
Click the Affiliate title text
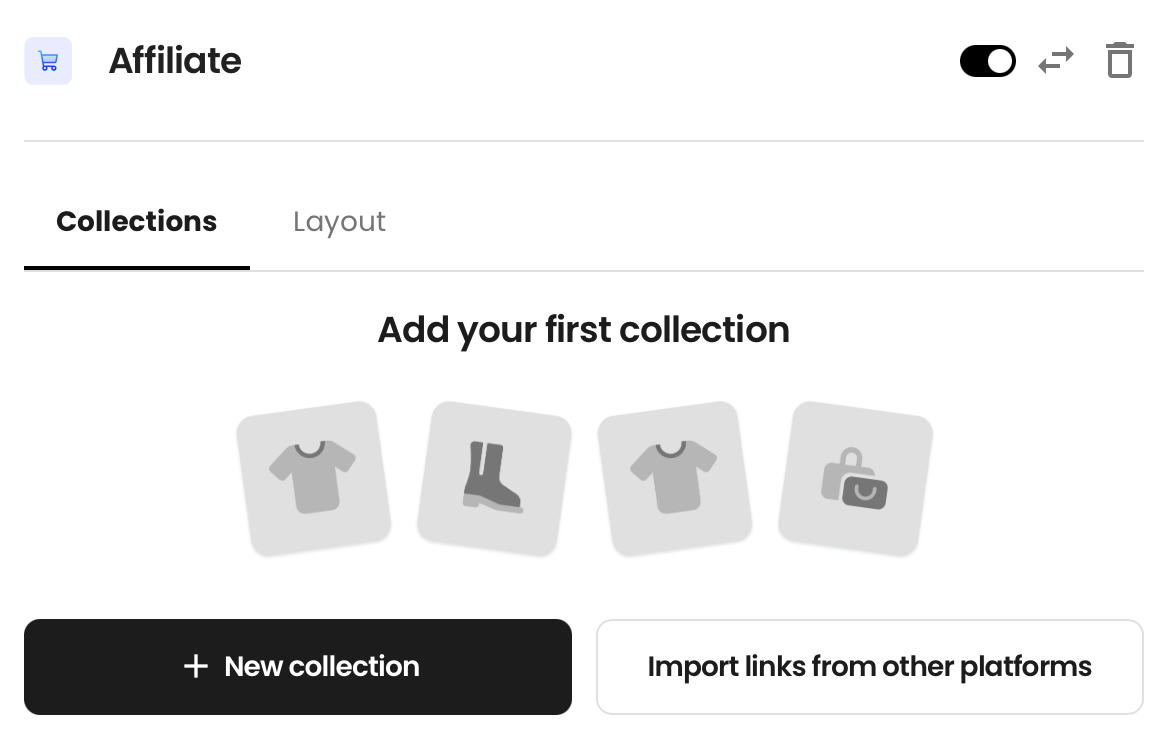pyautogui.click(x=175, y=60)
